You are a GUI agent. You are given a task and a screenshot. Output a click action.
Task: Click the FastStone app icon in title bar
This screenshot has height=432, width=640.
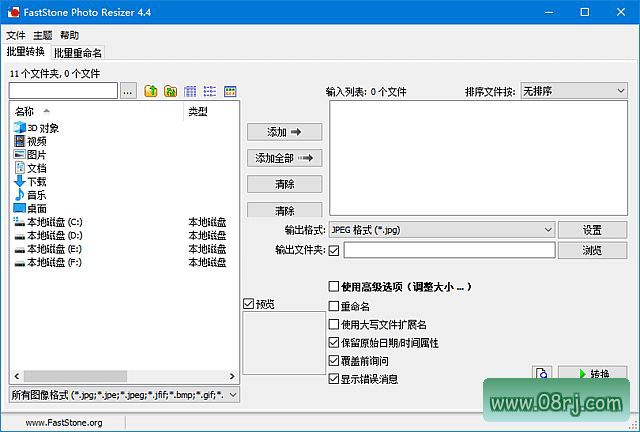tap(13, 12)
